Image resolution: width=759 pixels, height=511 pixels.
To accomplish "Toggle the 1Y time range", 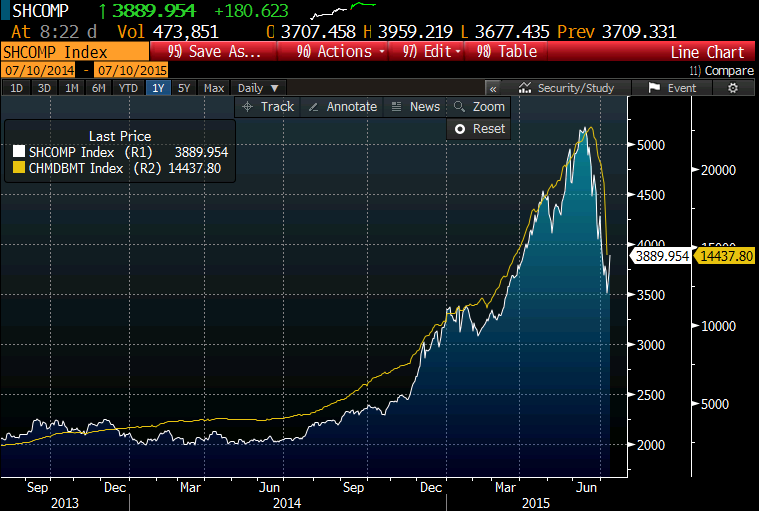I will [x=157, y=88].
